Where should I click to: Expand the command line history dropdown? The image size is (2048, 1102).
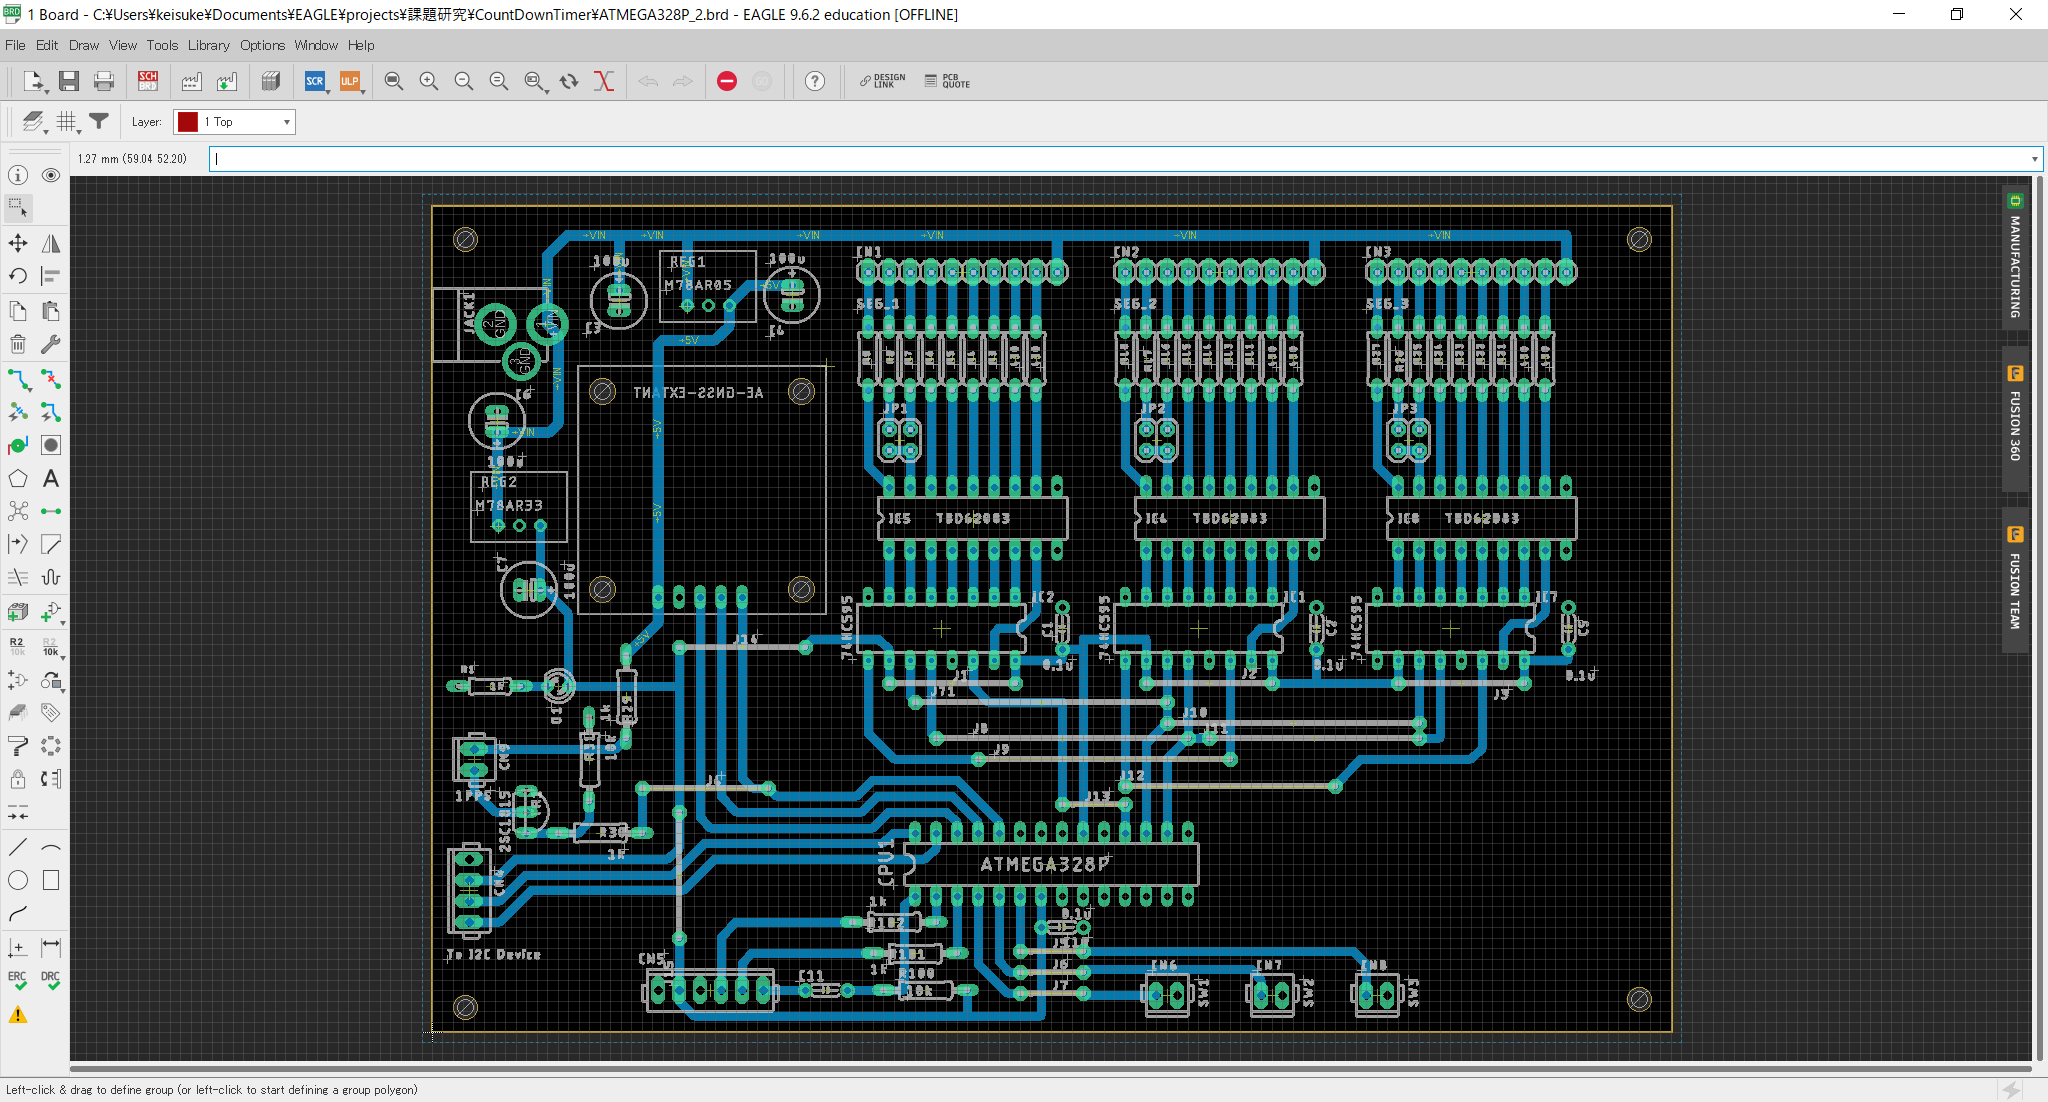point(2034,159)
